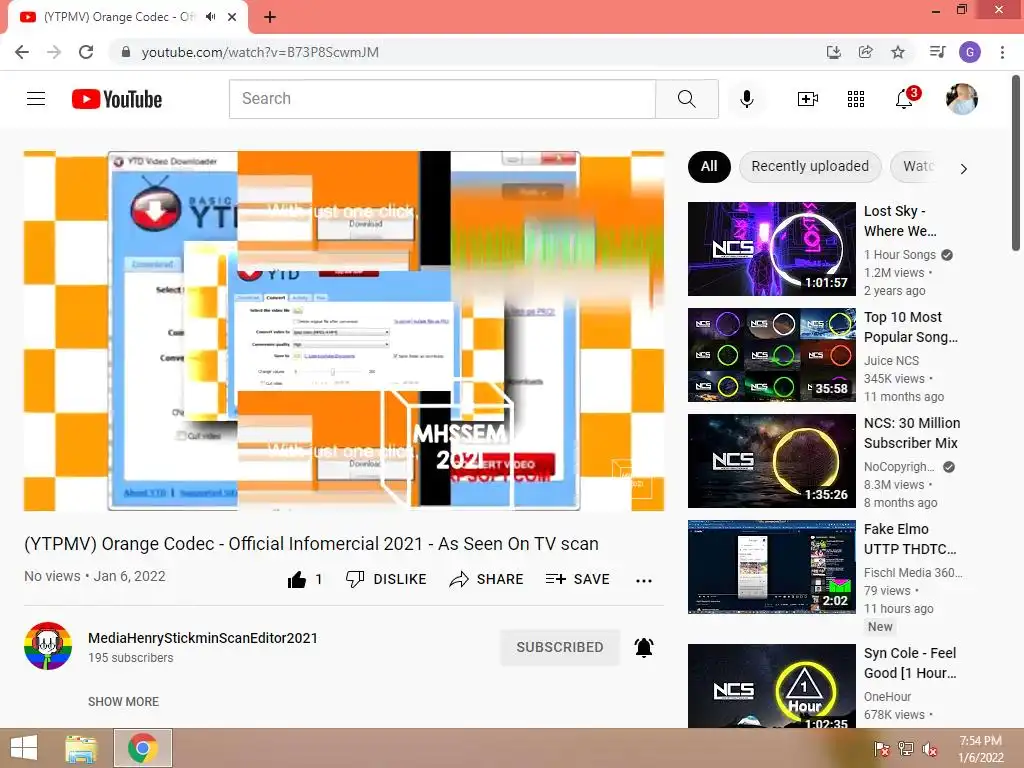
Task: Save video to a playlist
Action: [x=578, y=579]
